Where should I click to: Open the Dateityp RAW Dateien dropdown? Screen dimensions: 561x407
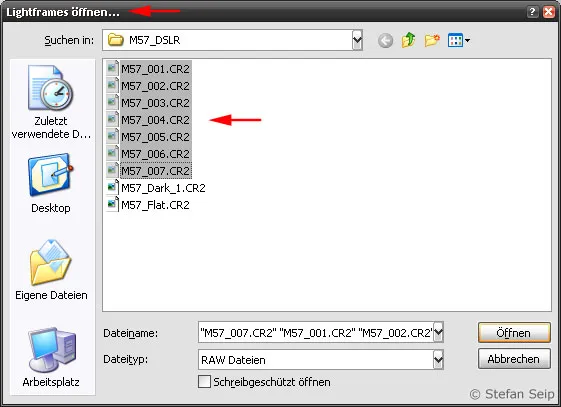(438, 359)
